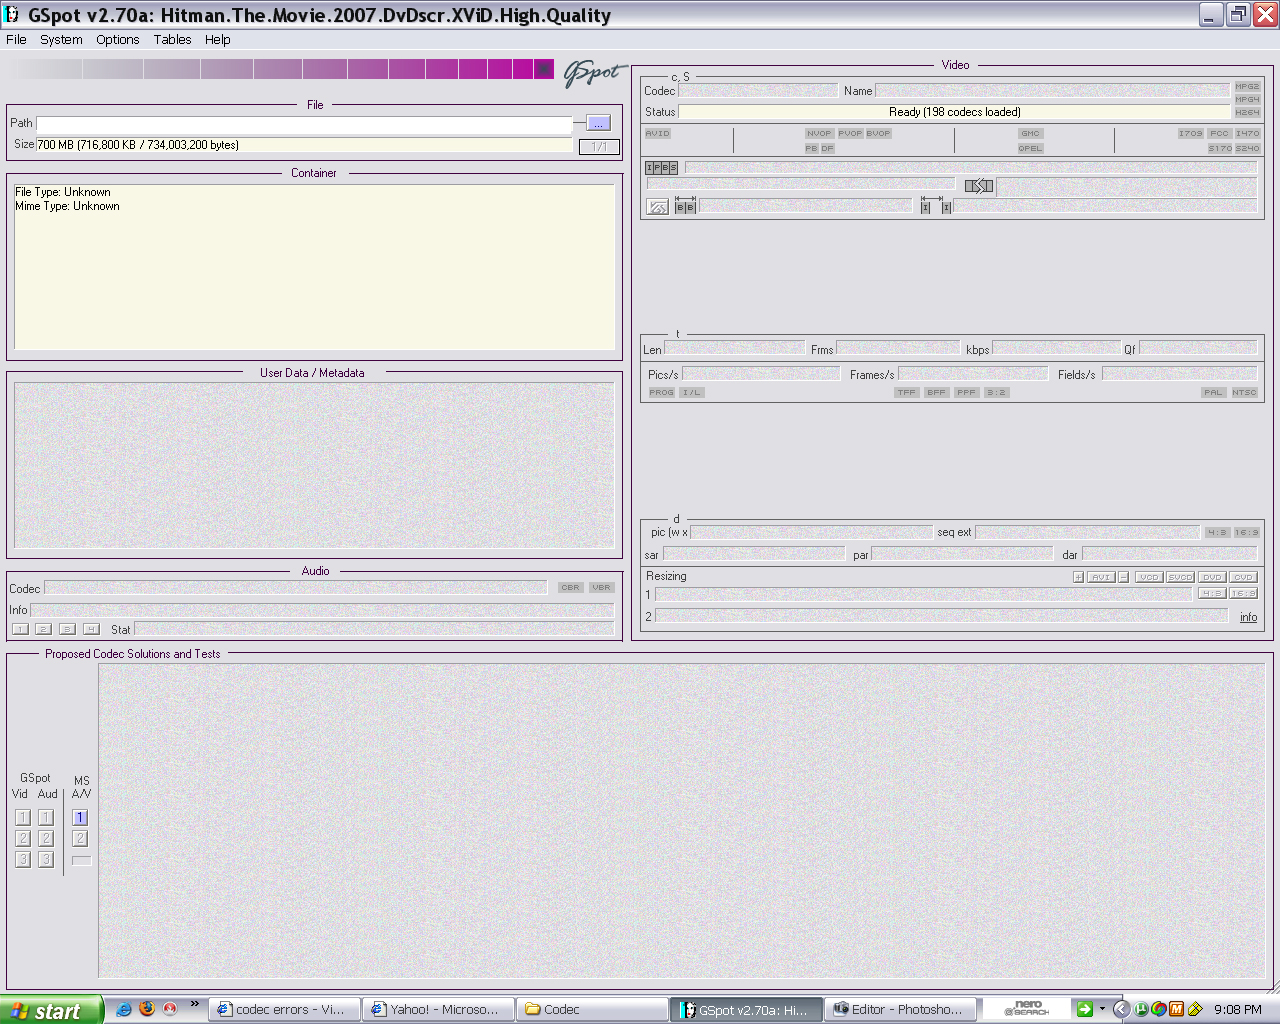The width and height of the screenshot is (1280, 1024).
Task: Click the AVID indicator tag
Action: coord(658,133)
